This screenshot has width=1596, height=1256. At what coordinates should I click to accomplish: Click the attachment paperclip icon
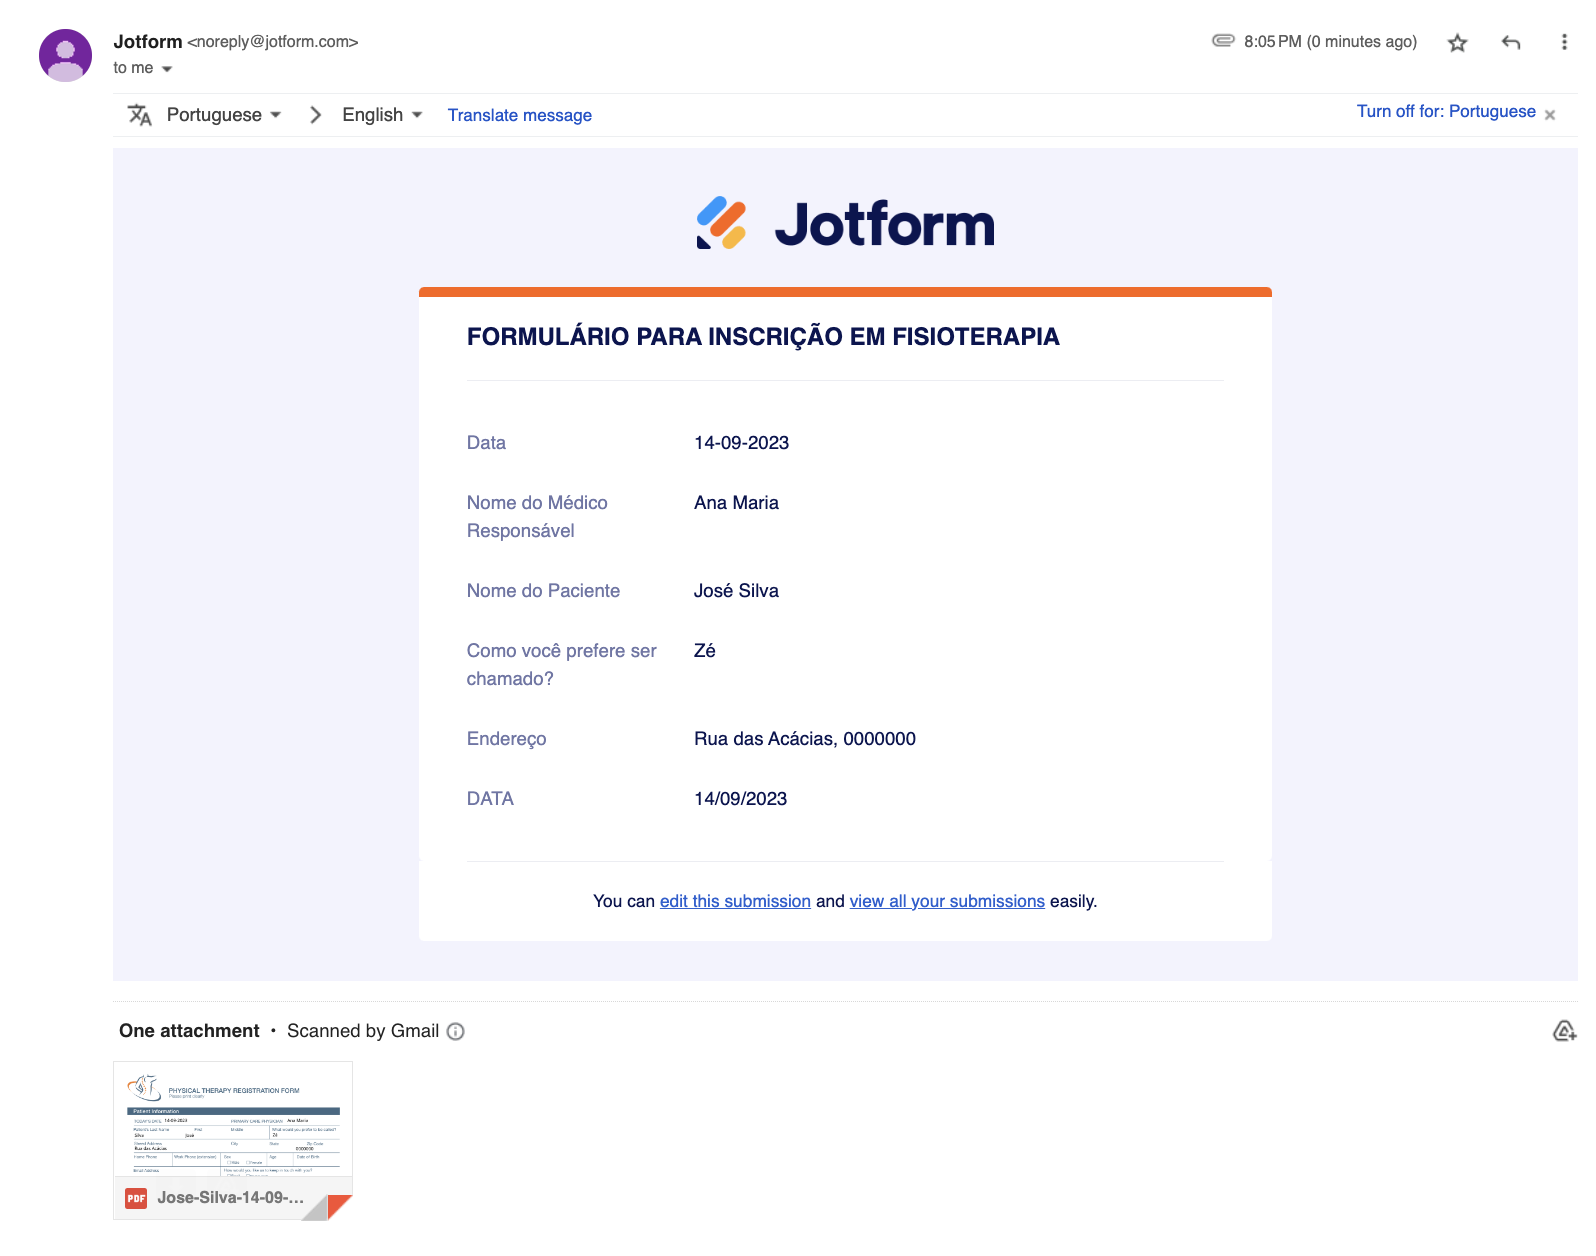[1223, 41]
